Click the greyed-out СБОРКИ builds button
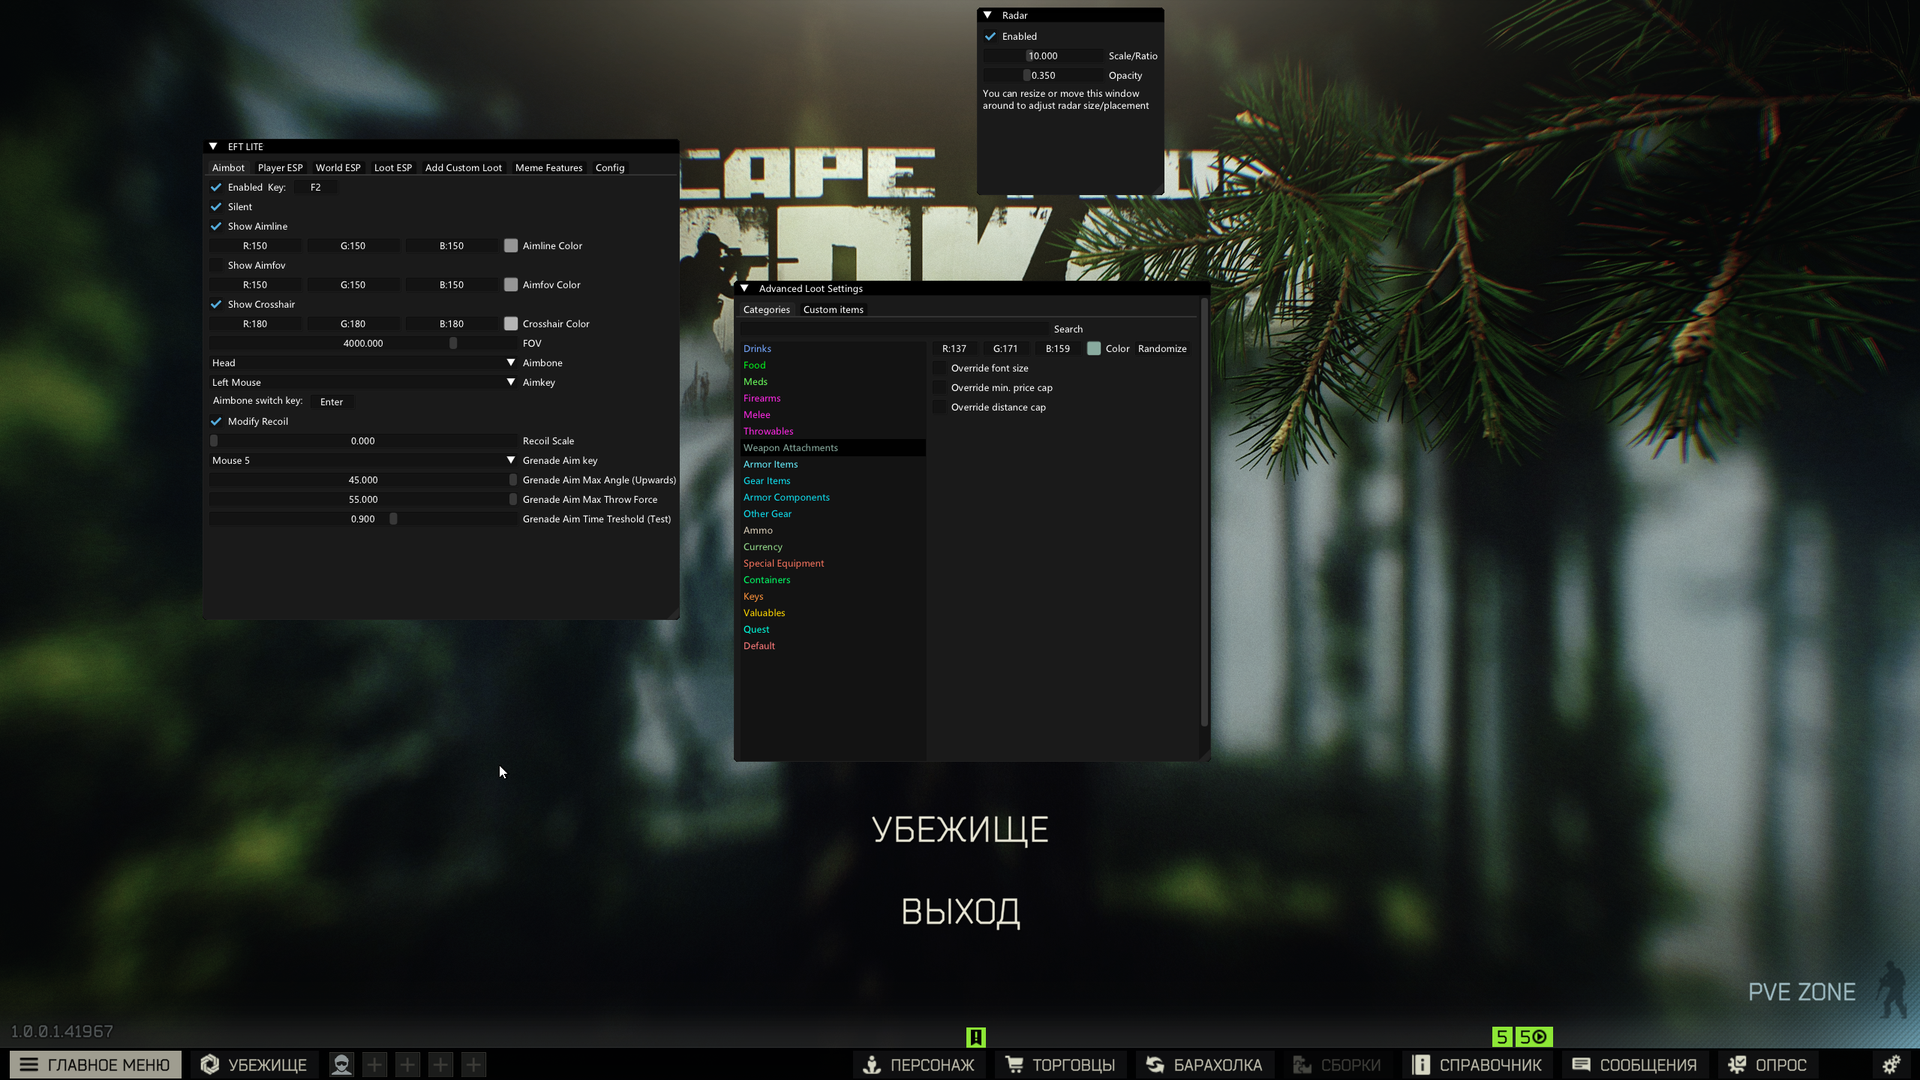 (x=1336, y=1065)
